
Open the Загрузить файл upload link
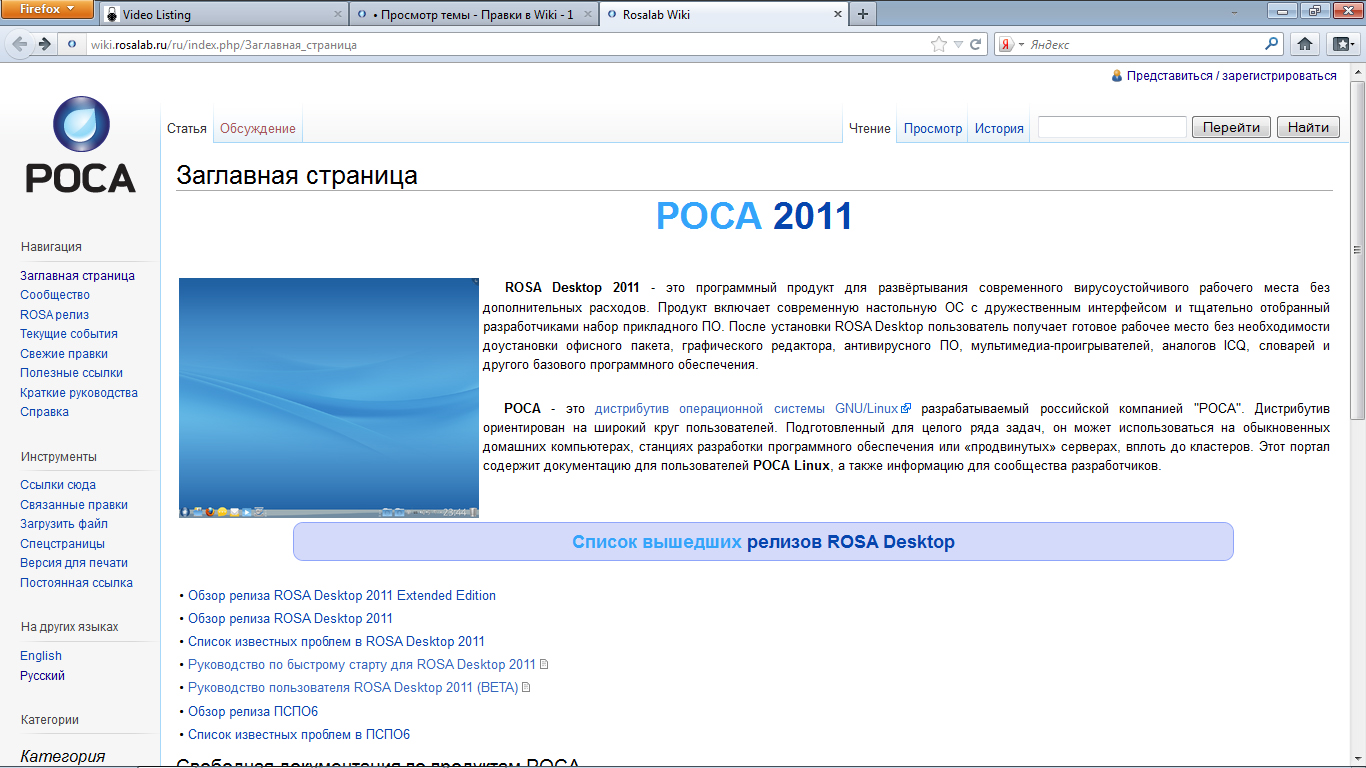[x=64, y=524]
